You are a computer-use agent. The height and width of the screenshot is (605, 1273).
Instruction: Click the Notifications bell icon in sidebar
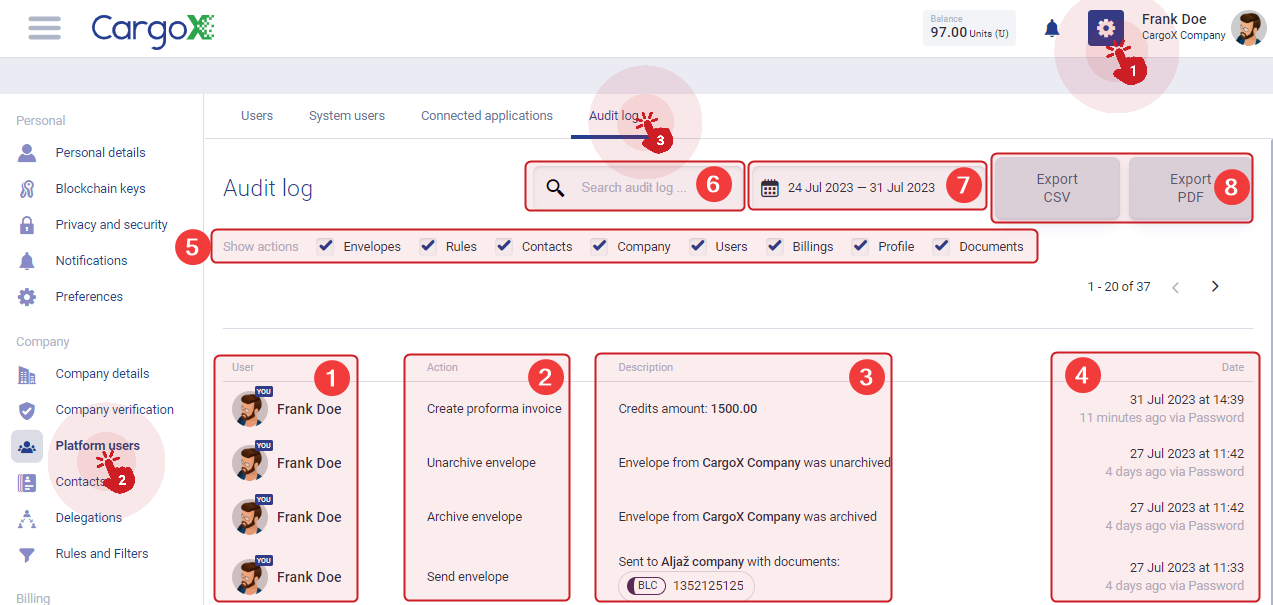(27, 260)
